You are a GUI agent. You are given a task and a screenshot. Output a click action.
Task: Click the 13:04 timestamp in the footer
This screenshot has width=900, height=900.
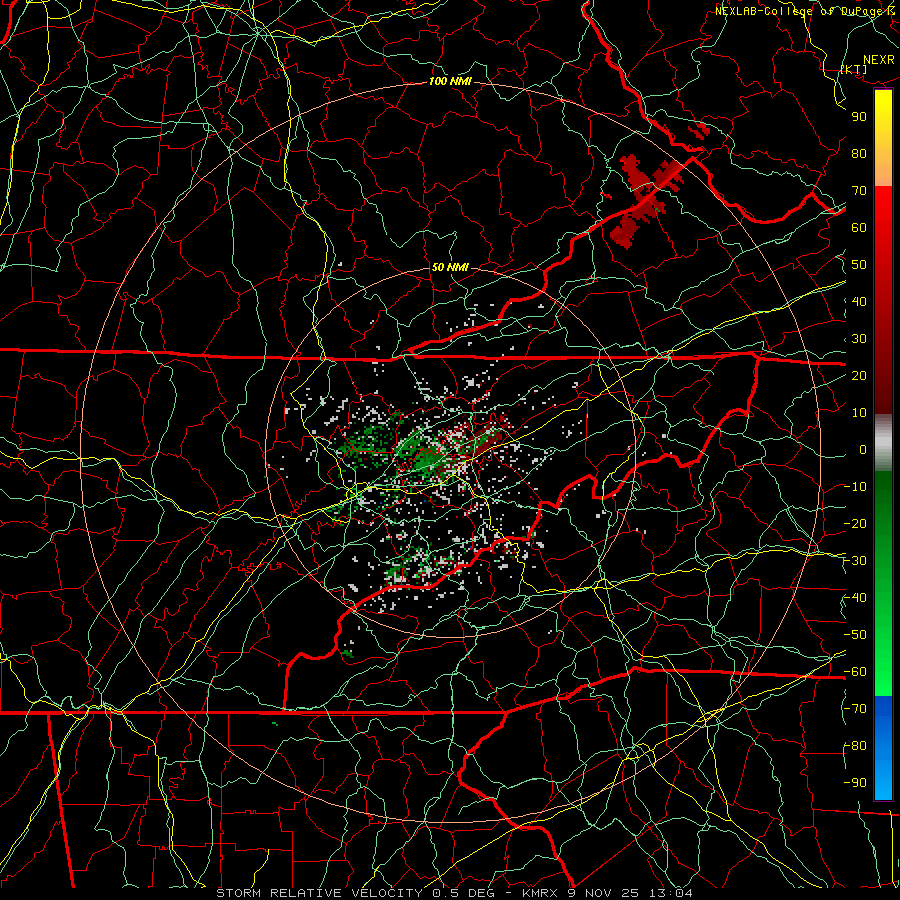[x=671, y=893]
